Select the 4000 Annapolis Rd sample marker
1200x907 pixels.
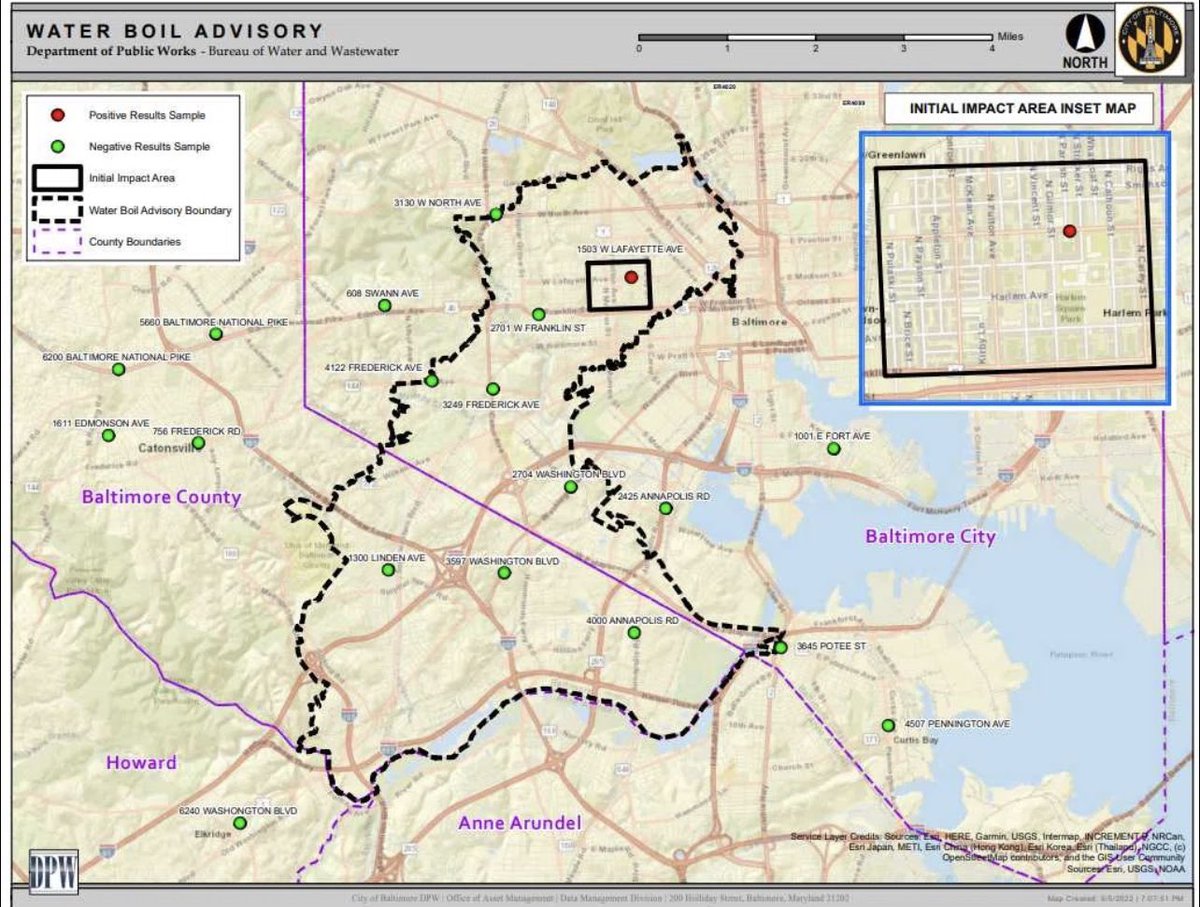(x=634, y=632)
